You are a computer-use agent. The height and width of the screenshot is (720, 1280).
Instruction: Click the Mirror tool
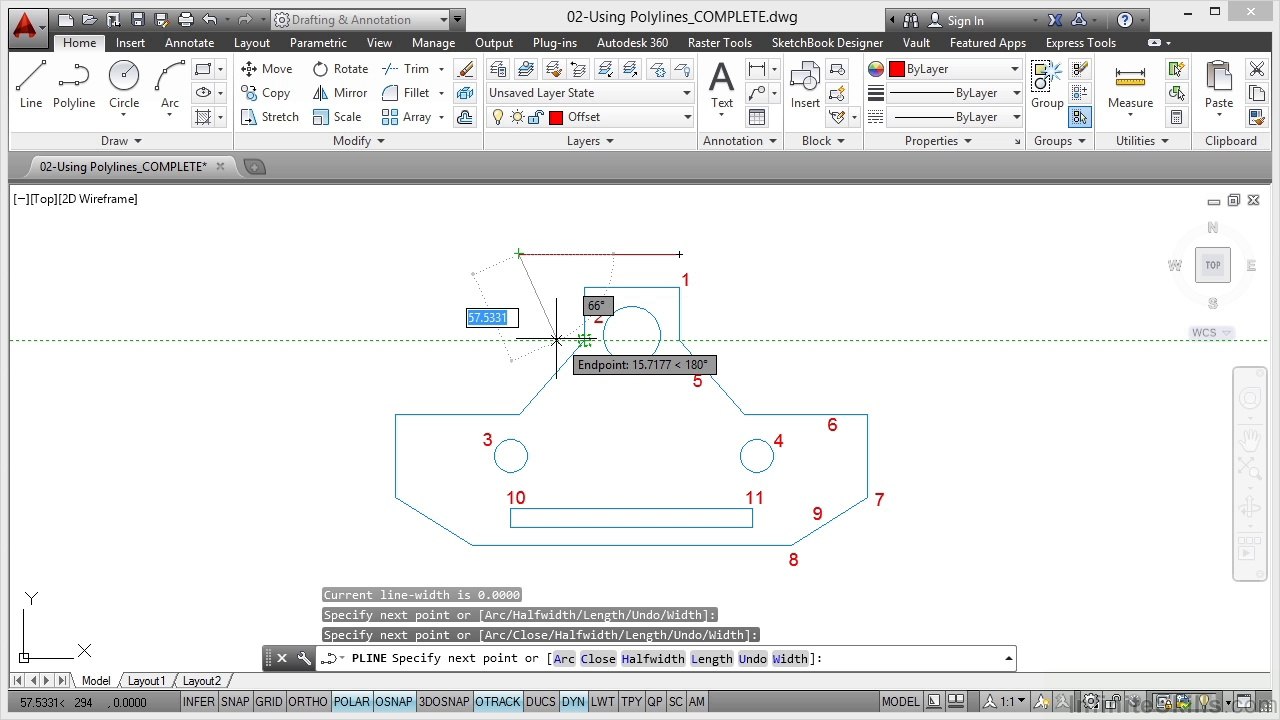[x=340, y=93]
